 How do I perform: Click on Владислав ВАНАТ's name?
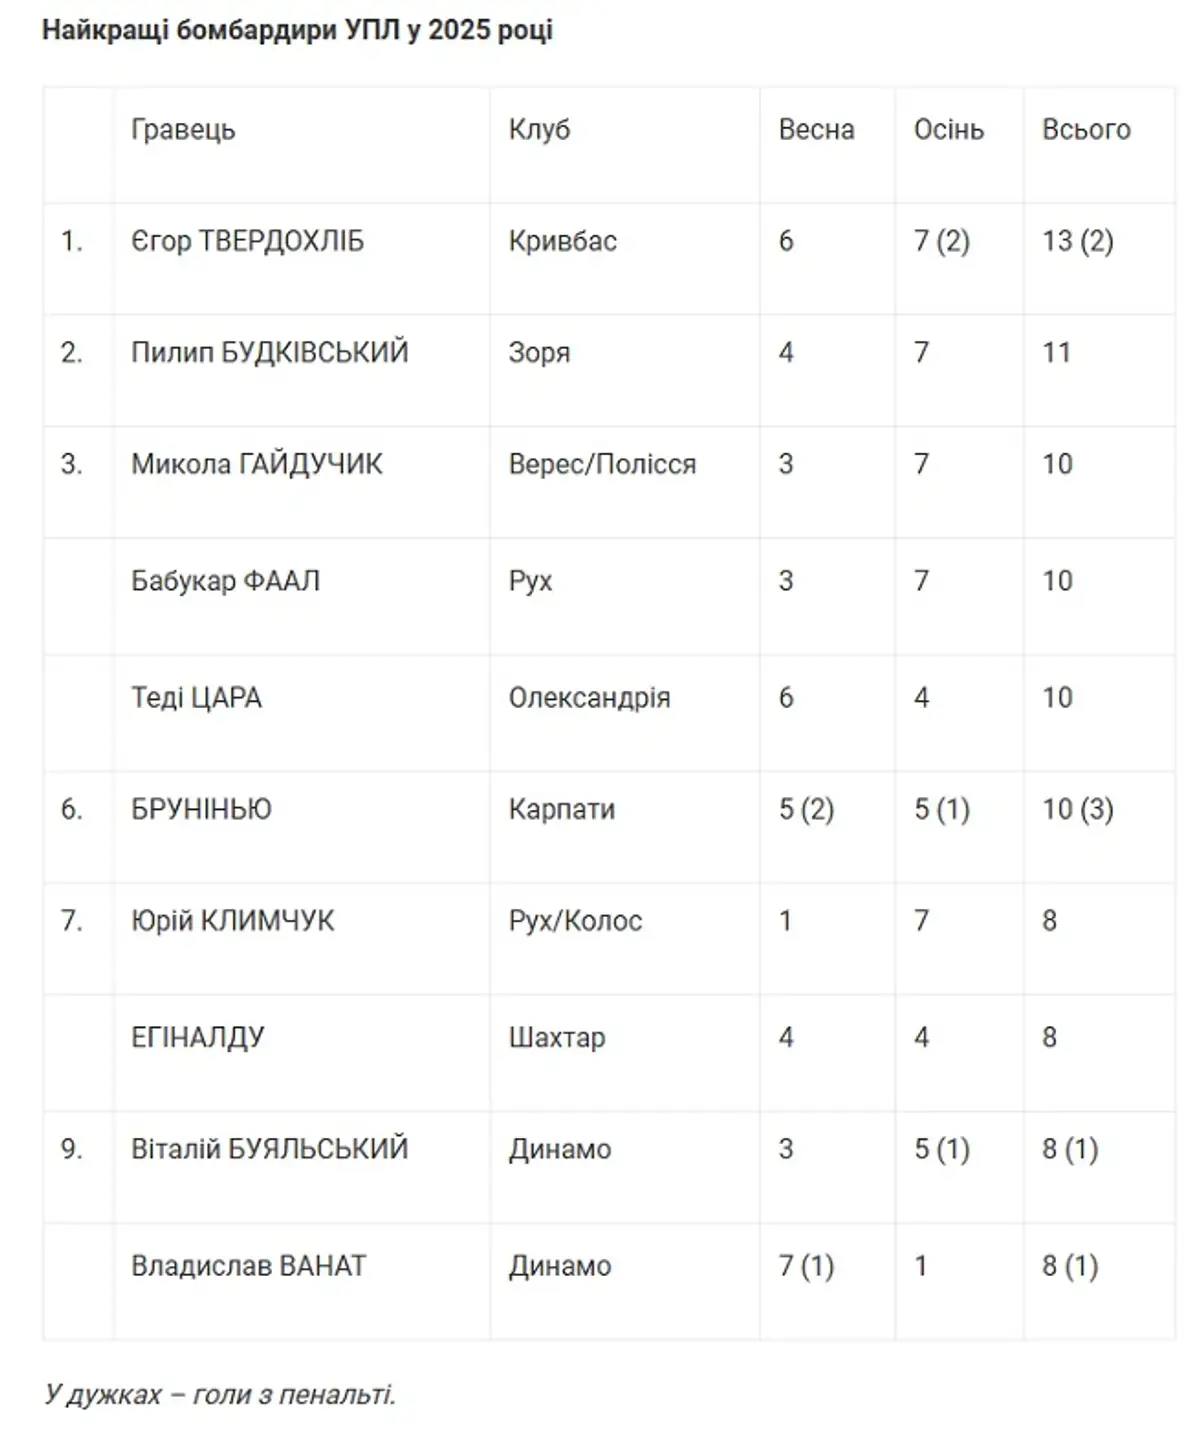(248, 1266)
